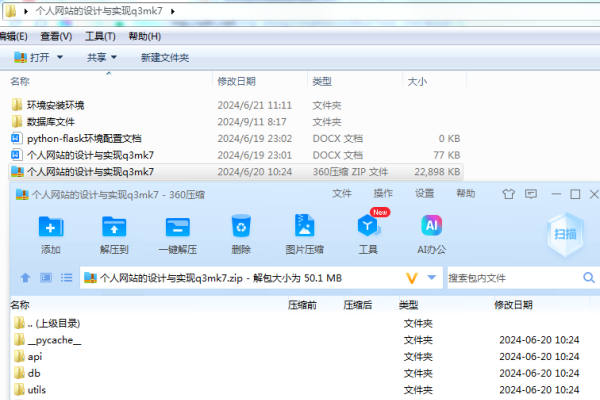This screenshot has width=600, height=400.
Task: Click the 数据库文件 folder icon in Explorer
Action: (x=16, y=121)
